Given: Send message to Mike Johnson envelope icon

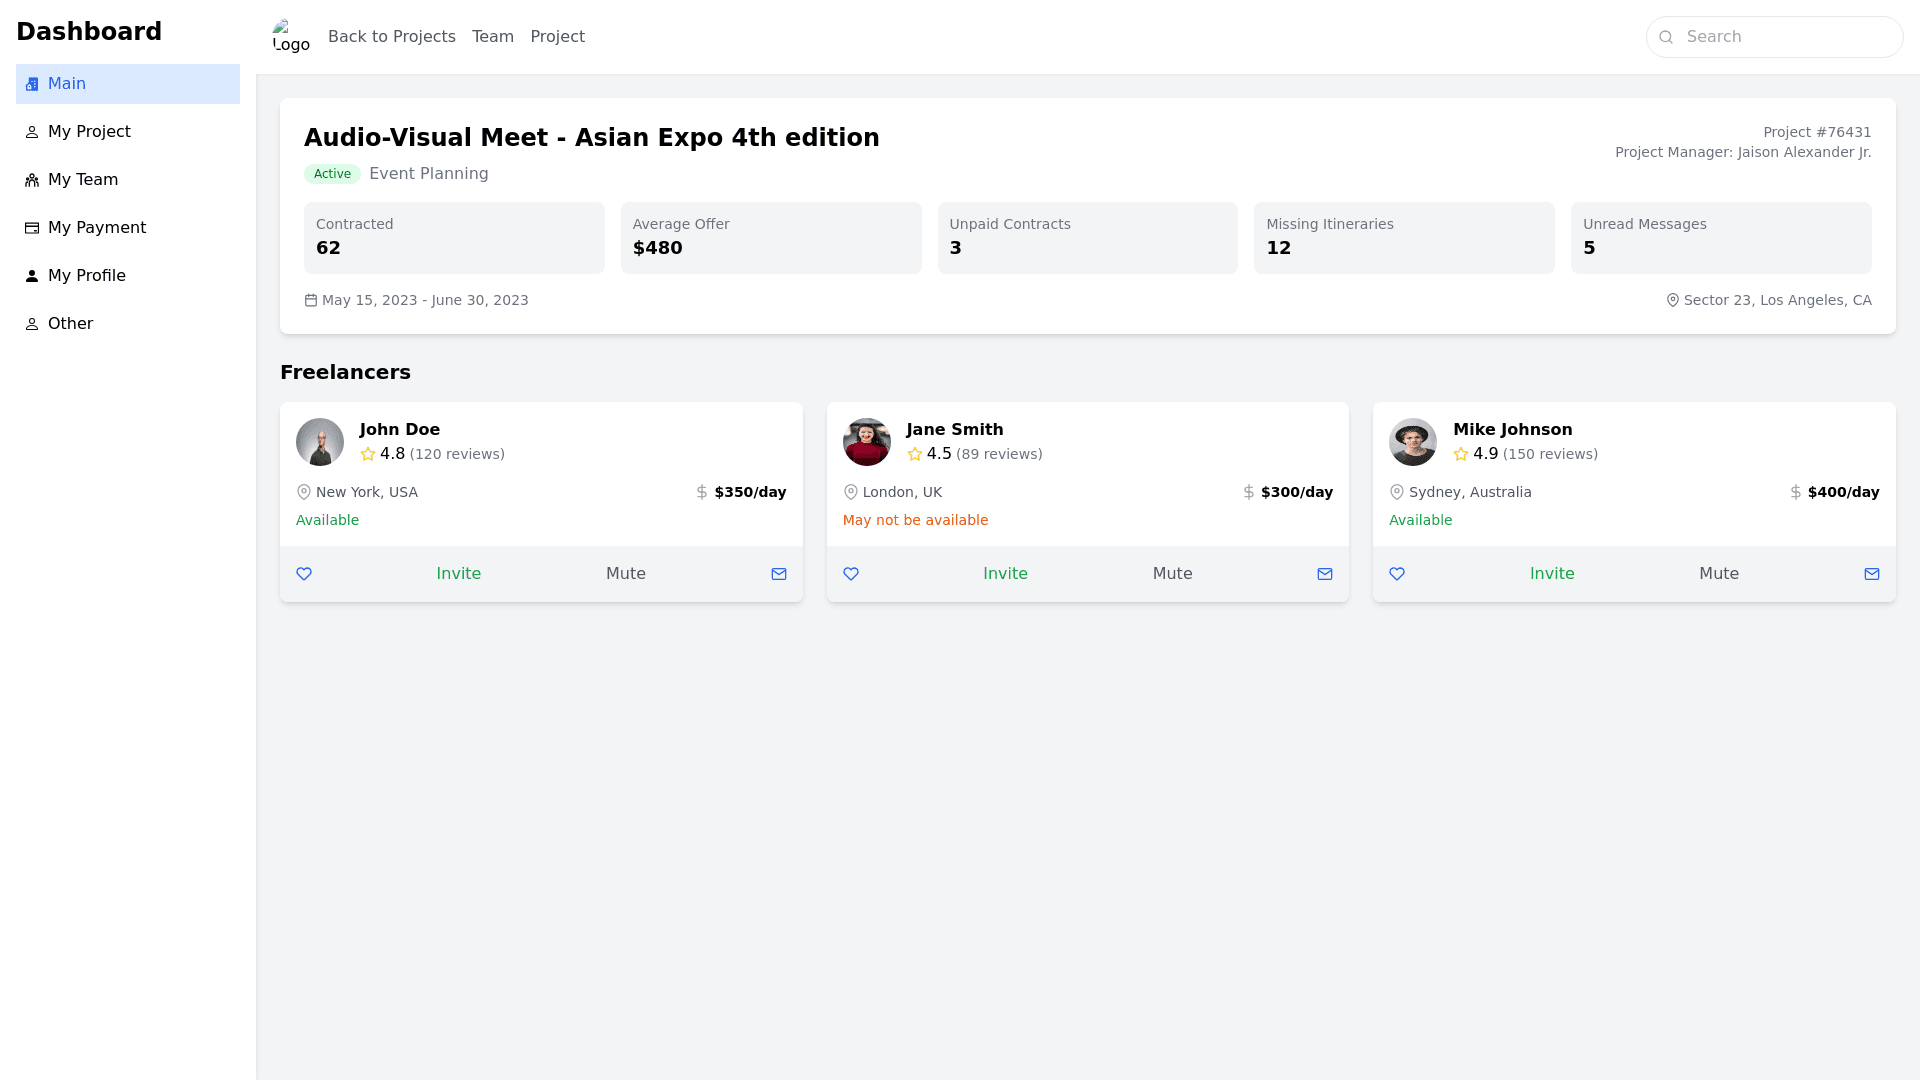Looking at the screenshot, I should [x=1872, y=574].
